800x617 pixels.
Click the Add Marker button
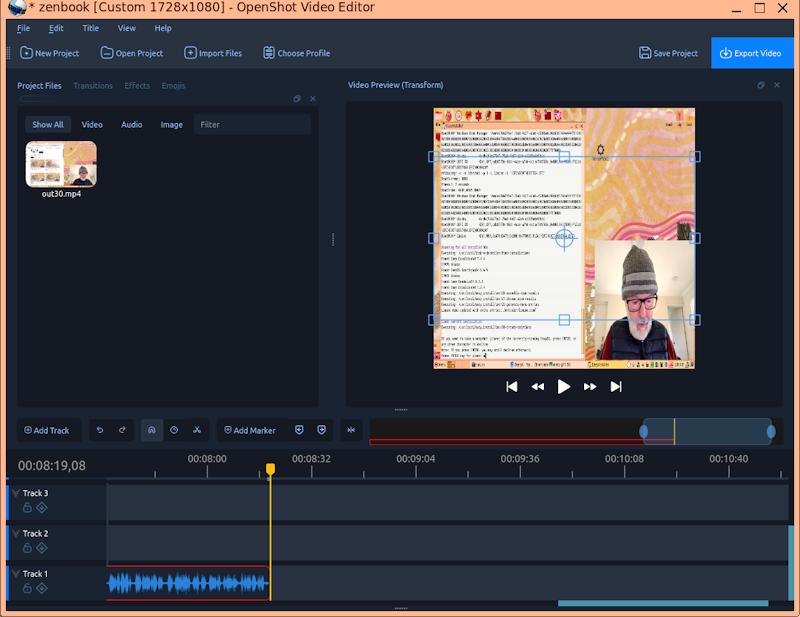250,430
